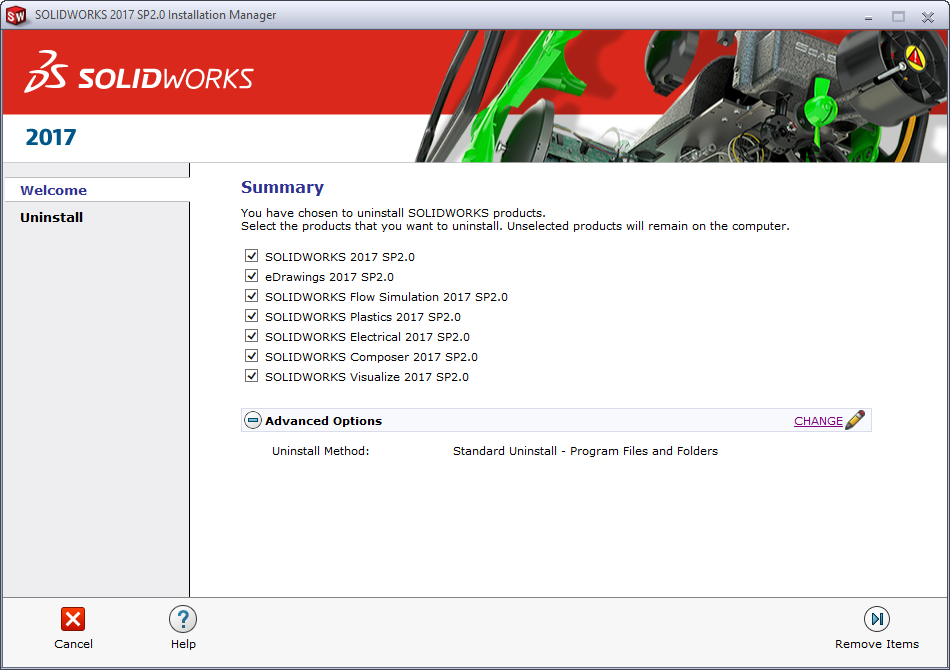Screen dimensions: 950x670
Task: Click the Help question-mark icon
Action: [x=183, y=619]
